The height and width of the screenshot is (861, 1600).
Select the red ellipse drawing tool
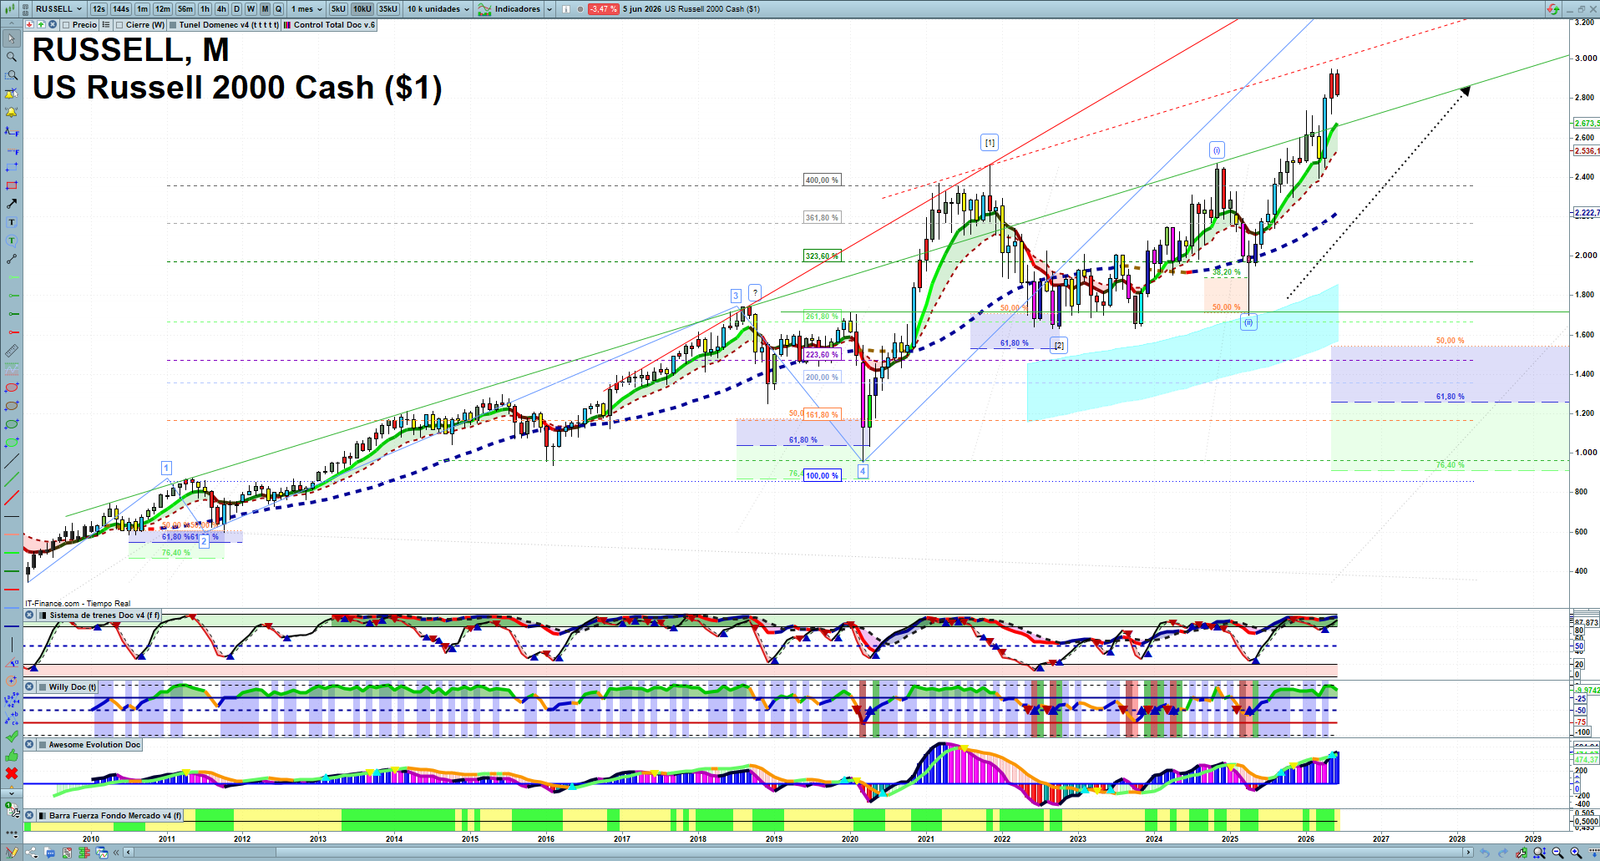pos(12,388)
